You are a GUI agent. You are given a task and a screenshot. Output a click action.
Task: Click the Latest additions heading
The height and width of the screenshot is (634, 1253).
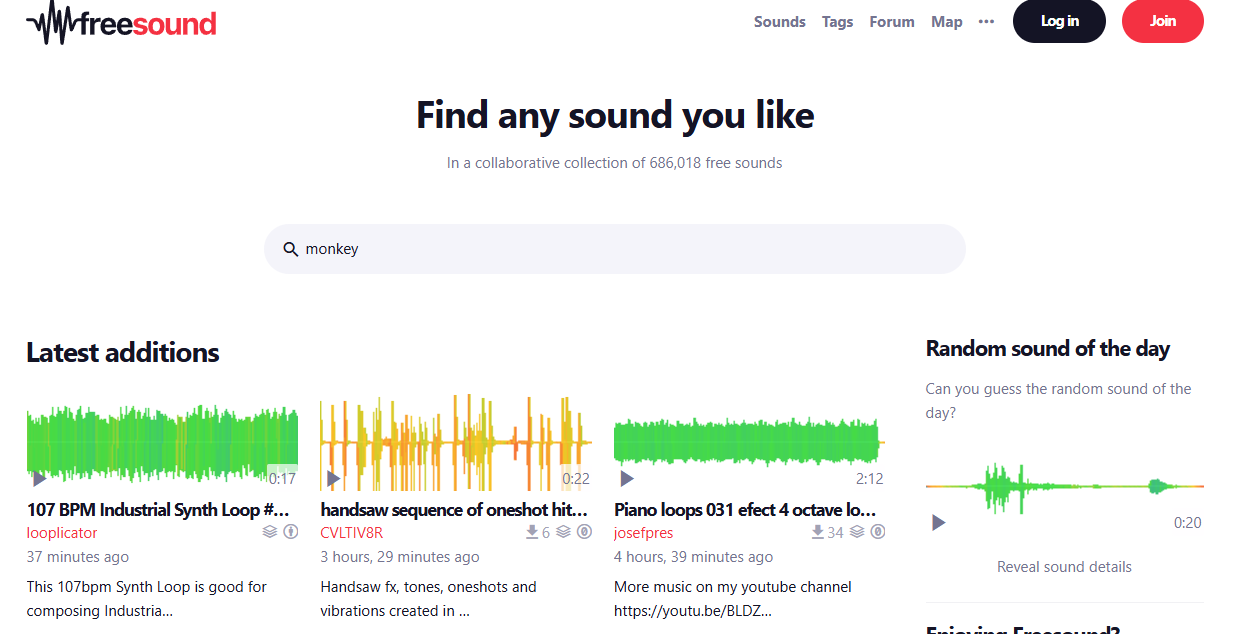(123, 353)
